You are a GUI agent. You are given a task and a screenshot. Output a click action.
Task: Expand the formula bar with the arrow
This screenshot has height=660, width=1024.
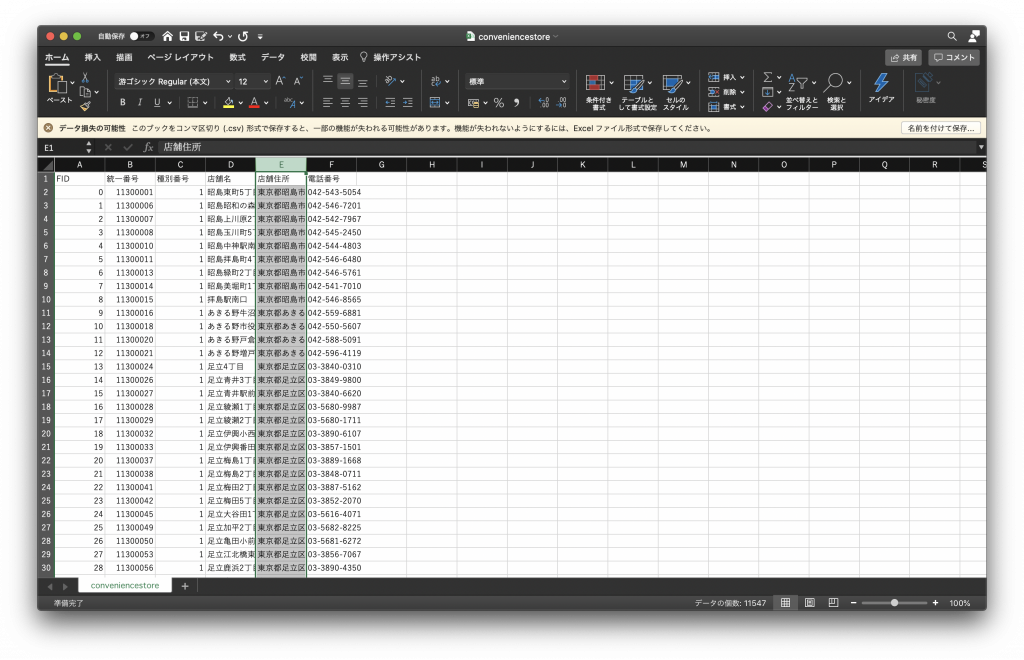(x=980, y=148)
